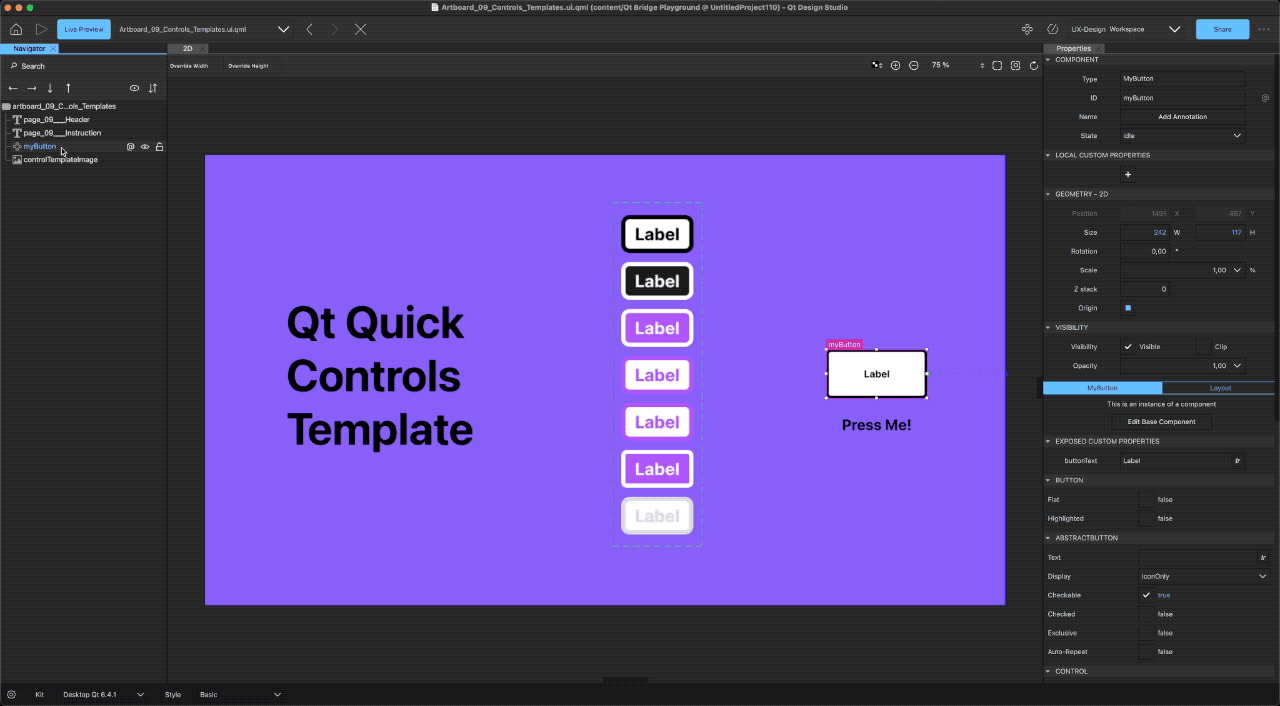
Task: Click the blue Share button
Action: (x=1222, y=29)
